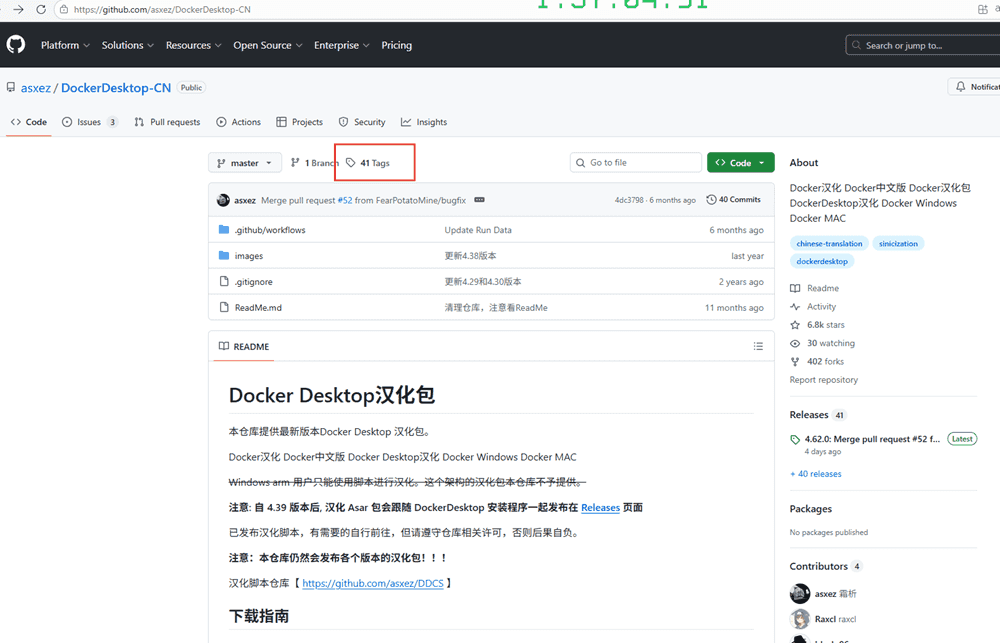Viewport: 1000px width, 643px height.
Task: Switch to the Issues tab
Action: pos(89,122)
